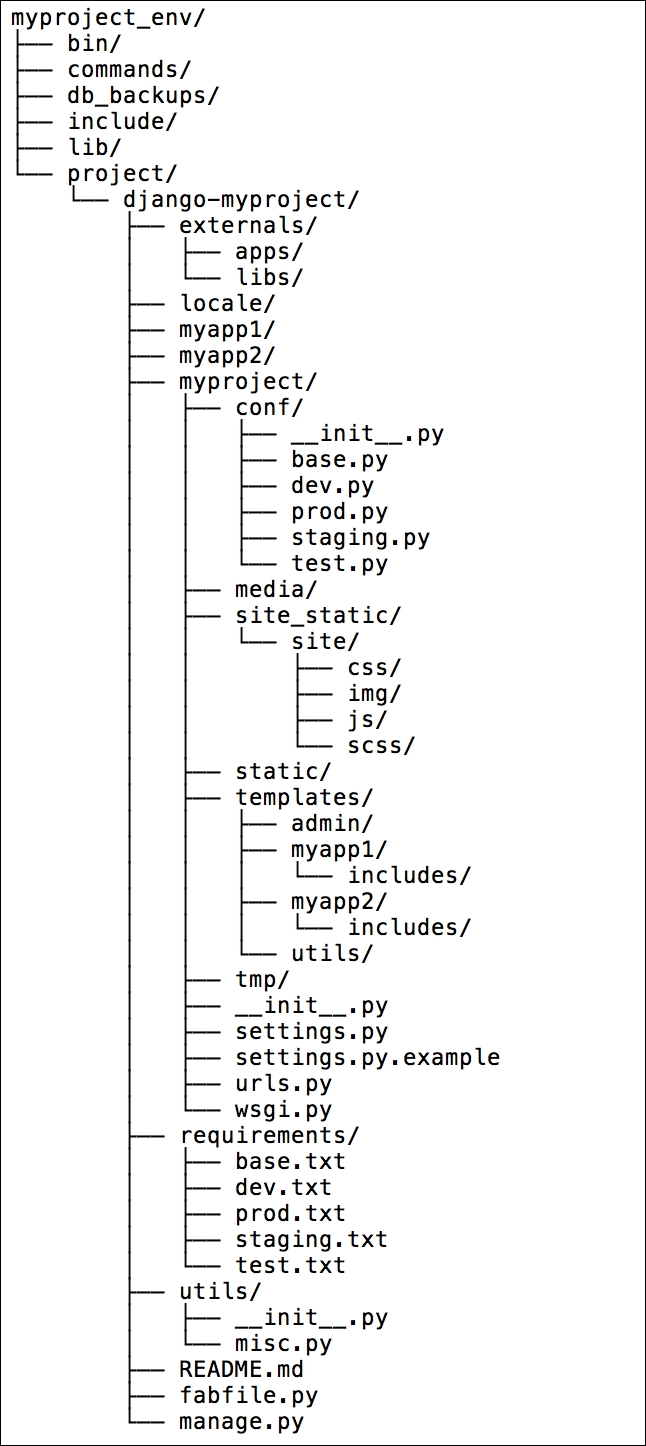Open the conf/ directory entry

pyautogui.click(x=269, y=407)
